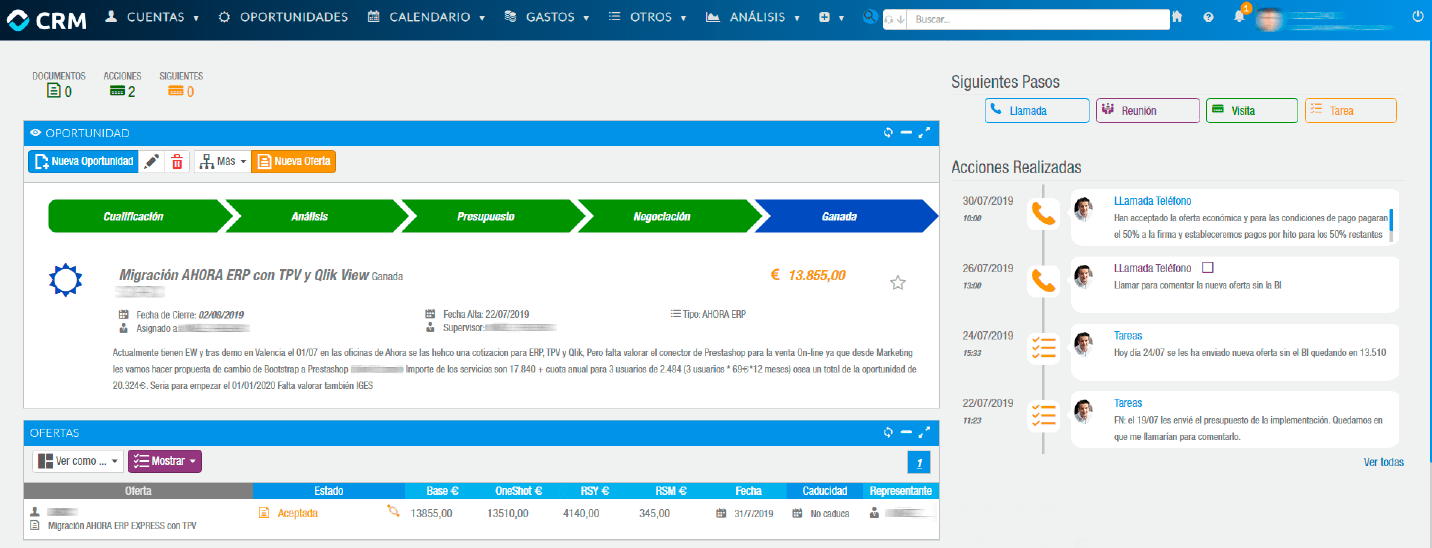Open the Gastos menu

tap(546, 17)
